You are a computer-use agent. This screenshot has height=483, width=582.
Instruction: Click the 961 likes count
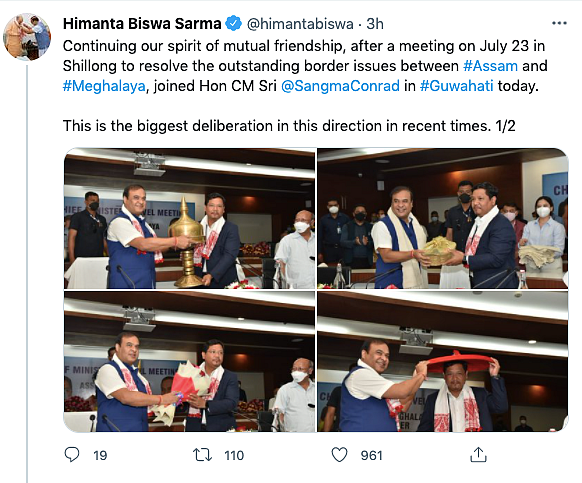click(x=371, y=456)
